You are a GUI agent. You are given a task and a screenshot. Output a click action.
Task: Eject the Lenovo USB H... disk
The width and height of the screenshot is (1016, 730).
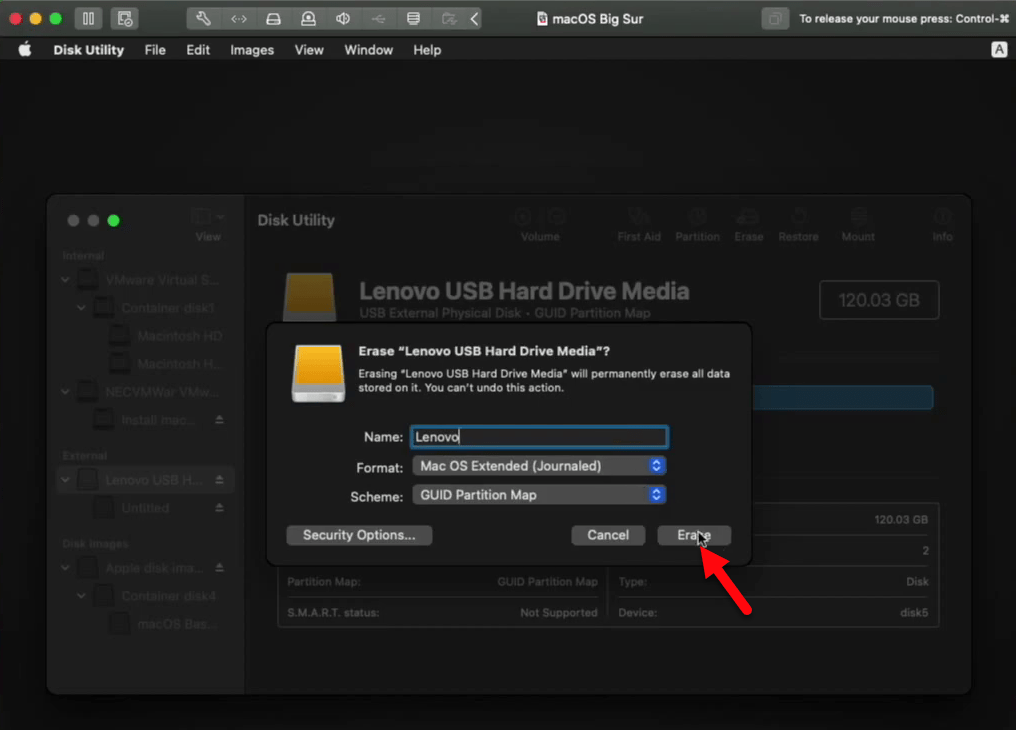coord(220,480)
